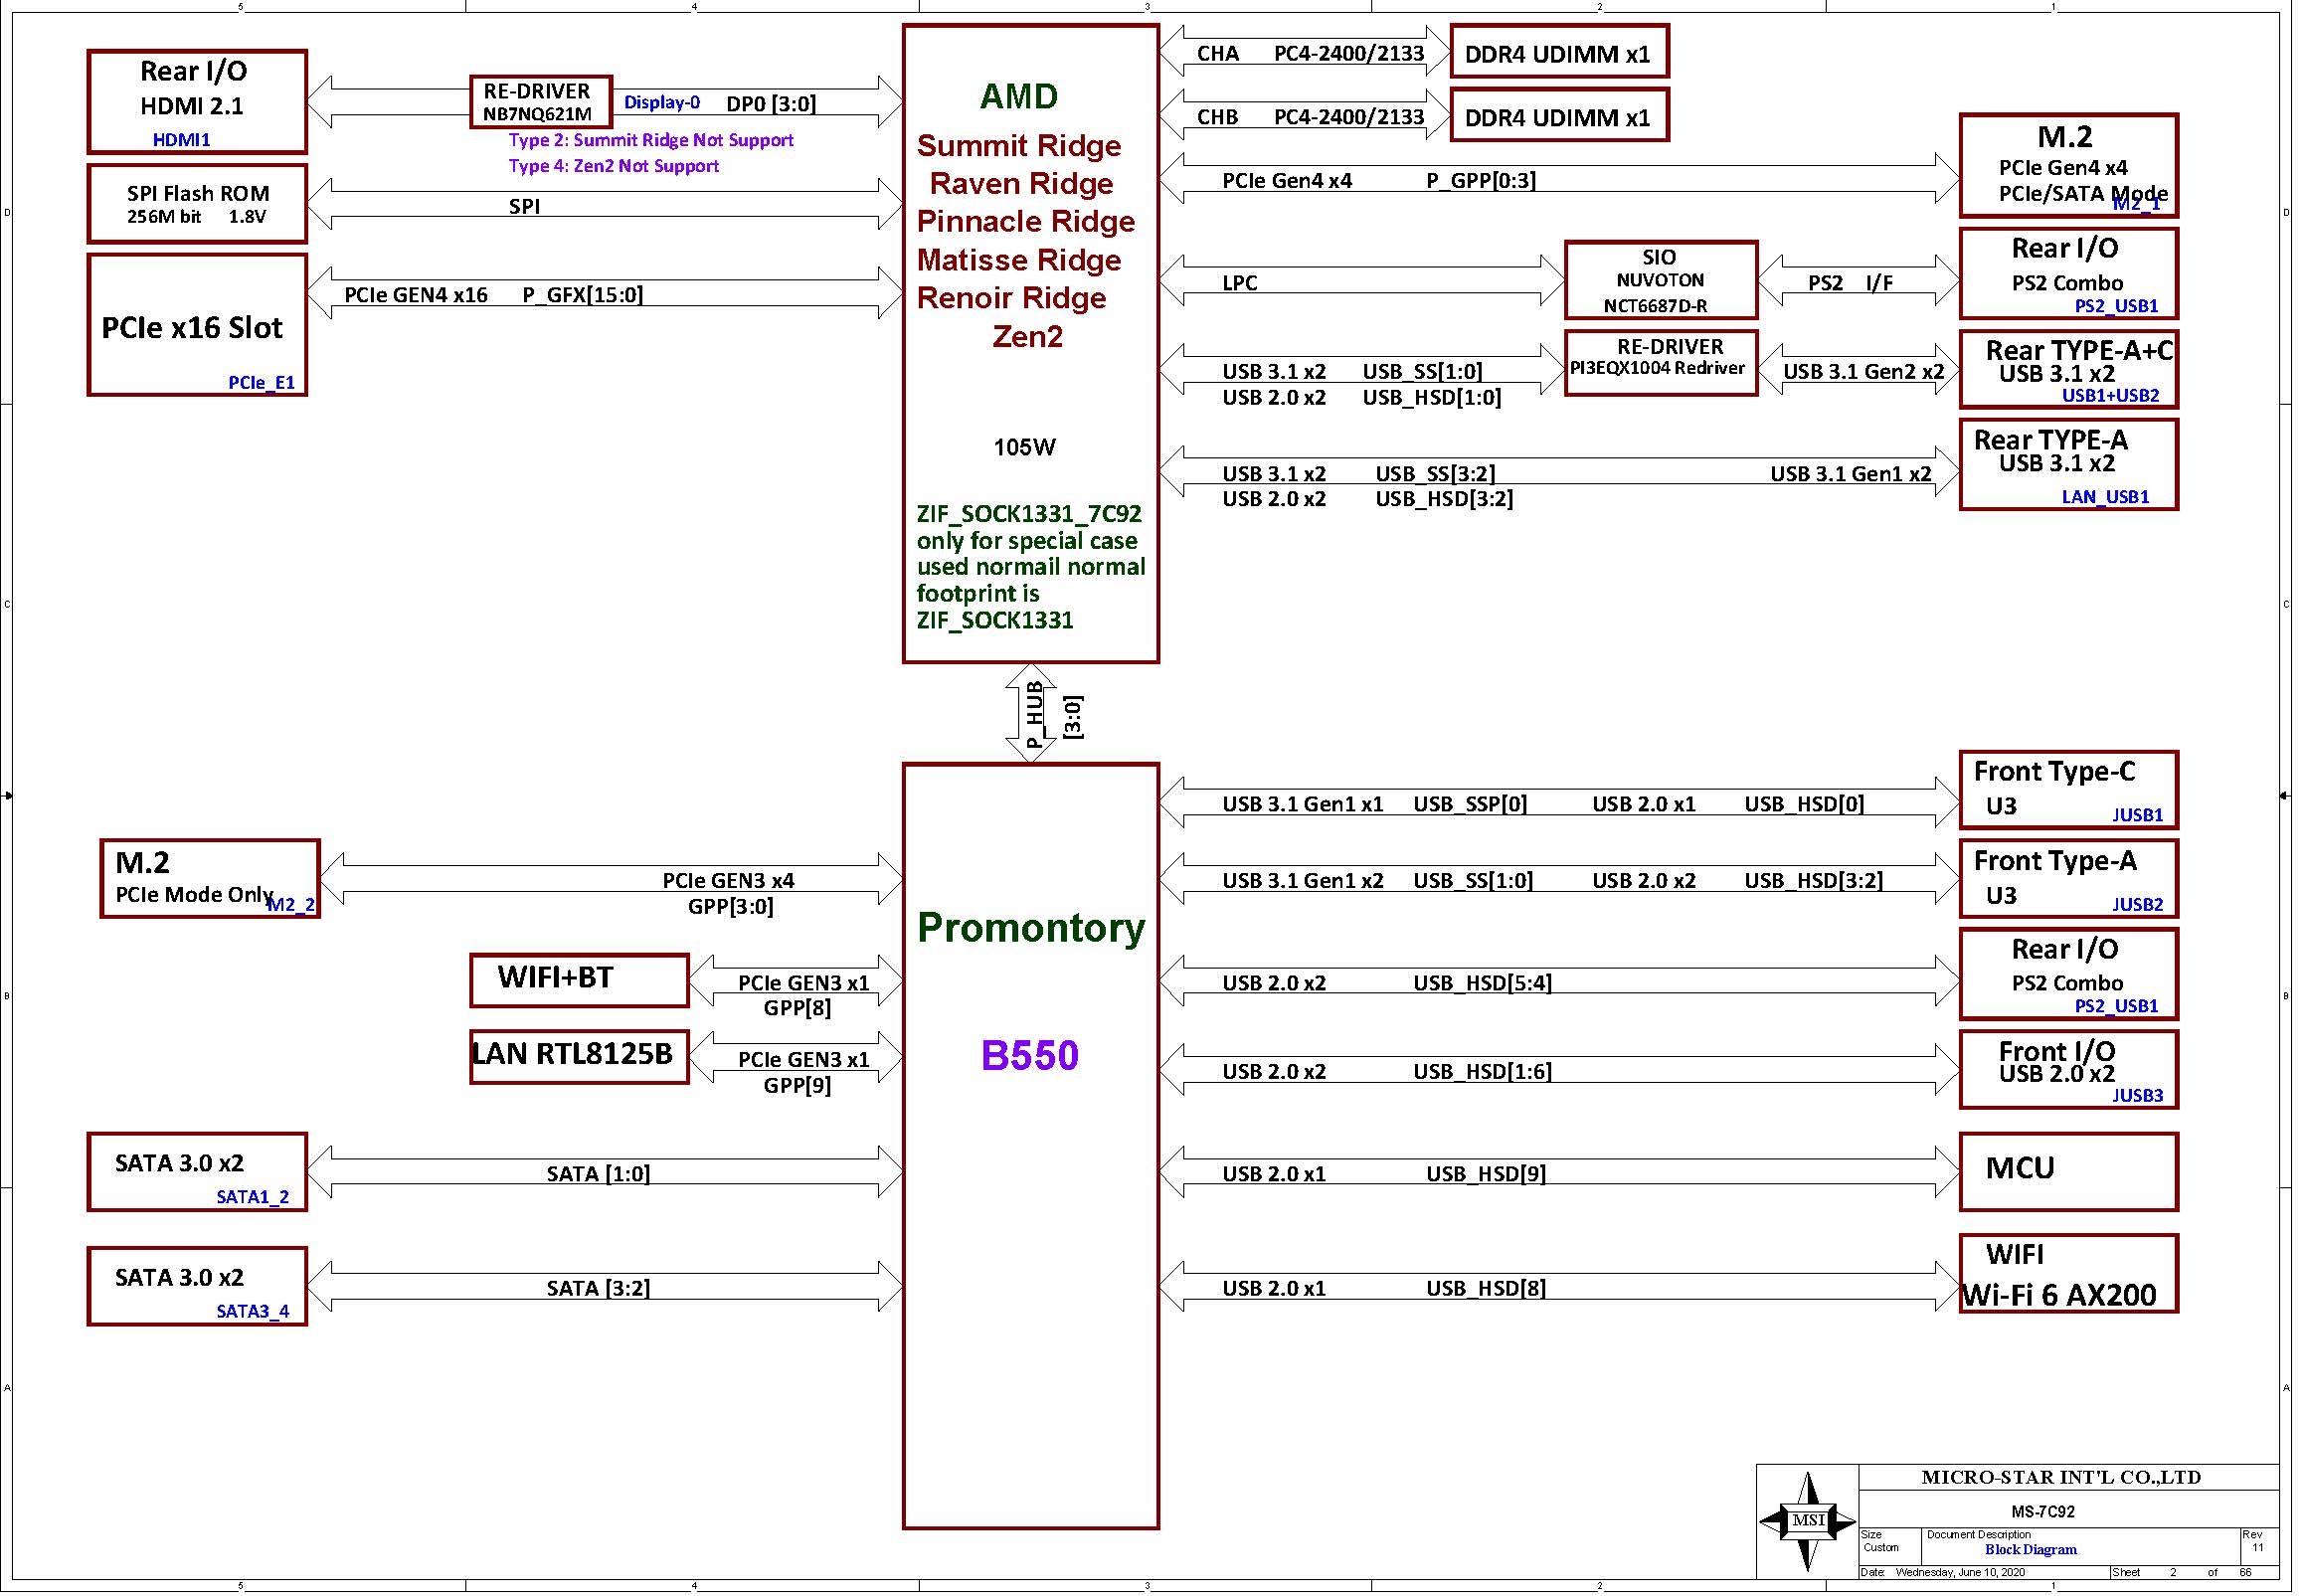Select 'SATA 3.0 x2' SATA3_4 block

point(197,1287)
